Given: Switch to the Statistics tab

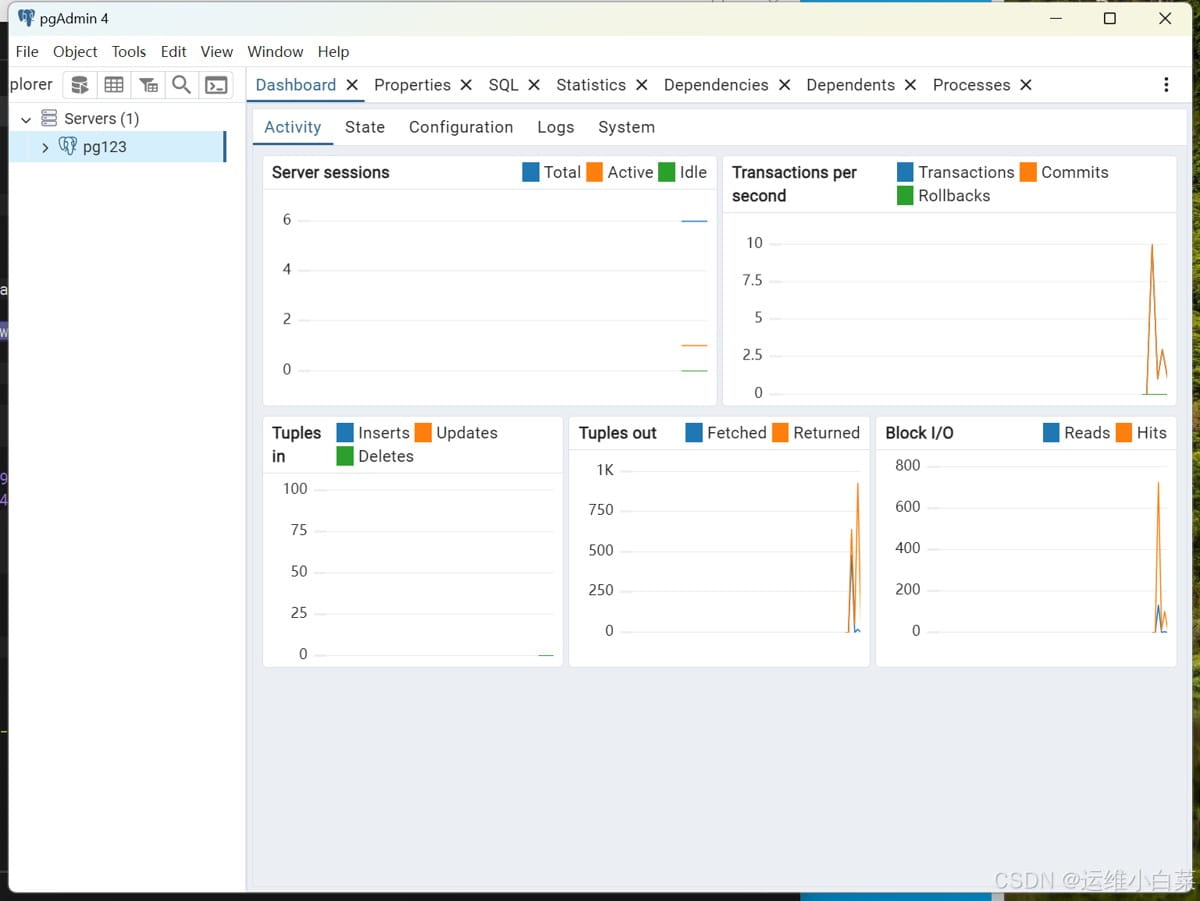Looking at the screenshot, I should click(x=591, y=85).
